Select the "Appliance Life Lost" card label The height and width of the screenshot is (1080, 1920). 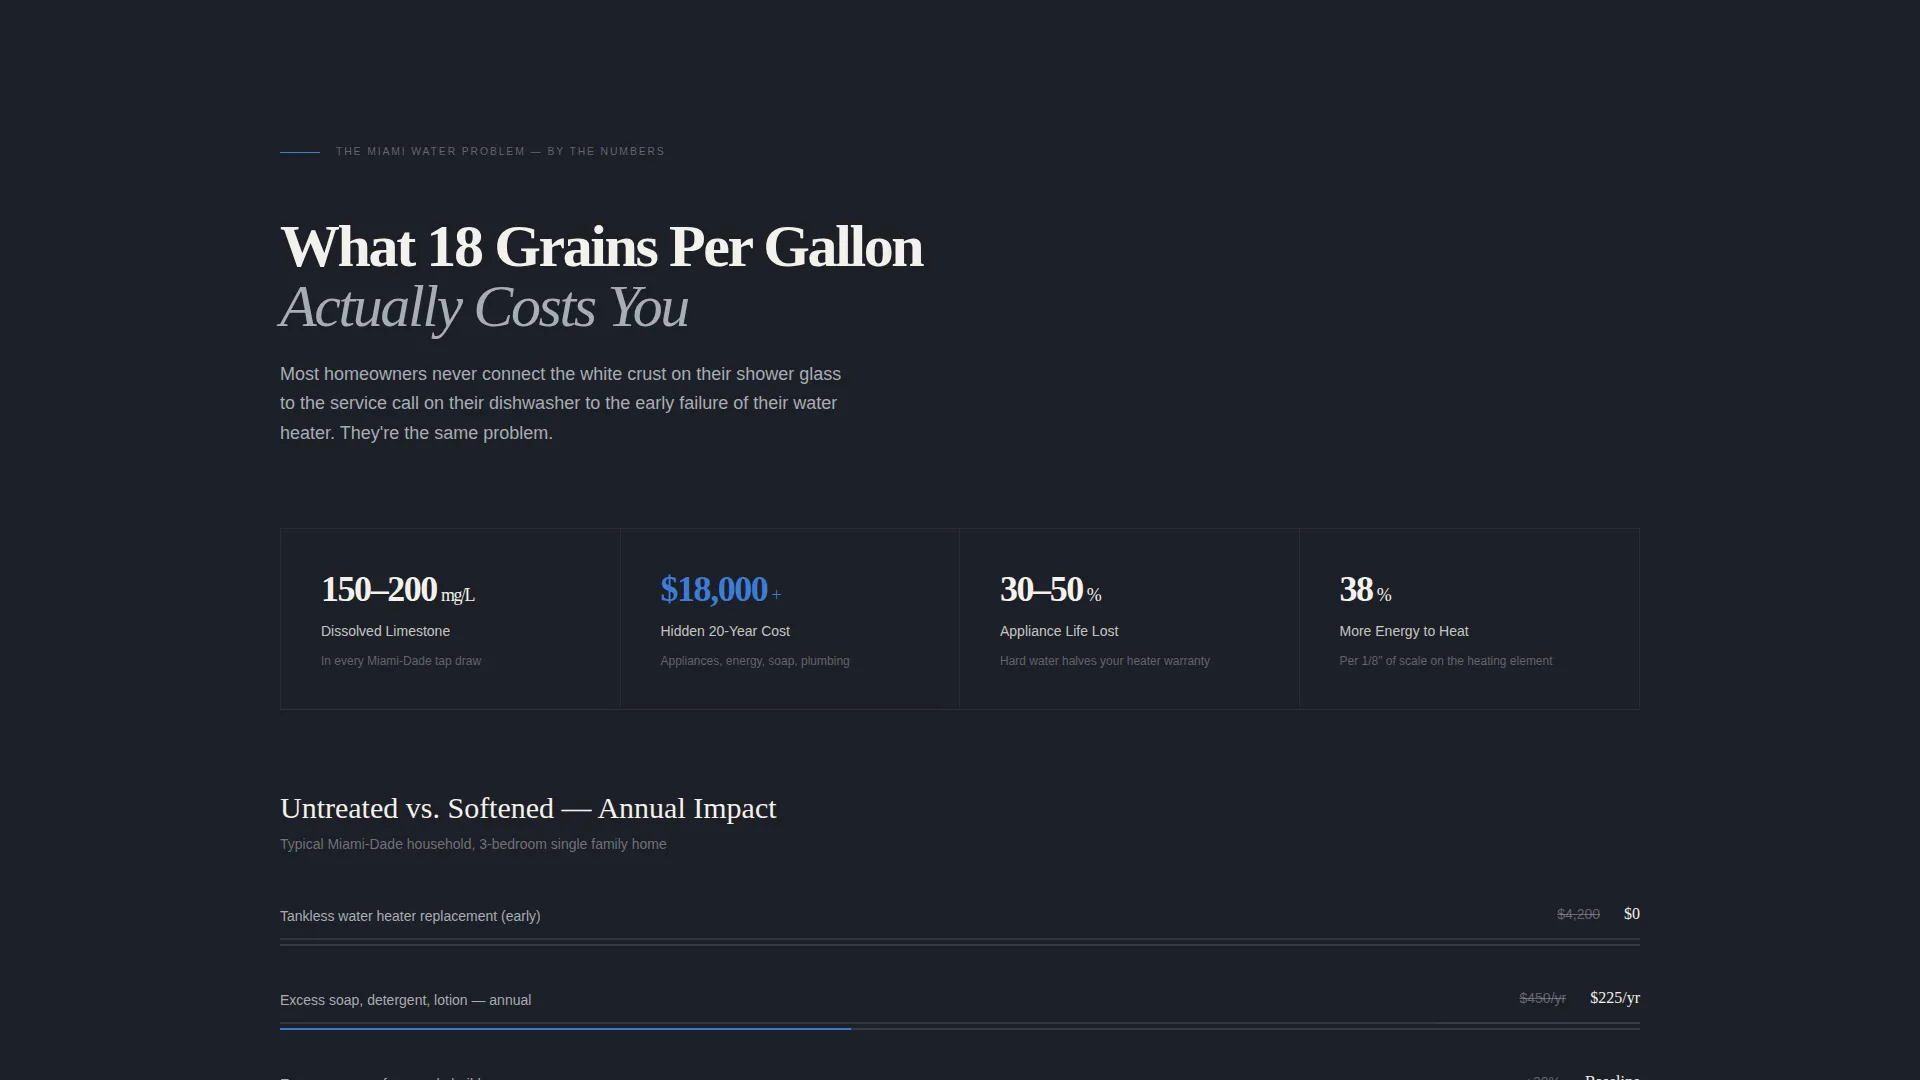pos(1059,631)
